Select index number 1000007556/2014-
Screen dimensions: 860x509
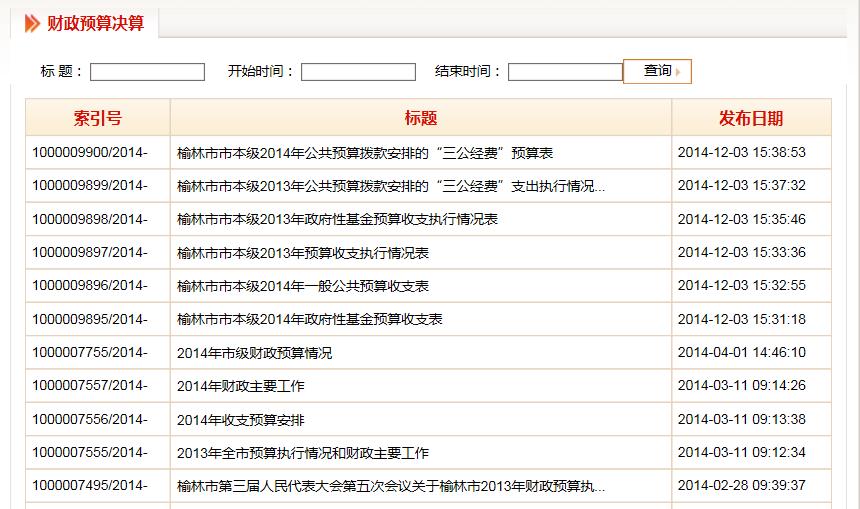(x=90, y=419)
